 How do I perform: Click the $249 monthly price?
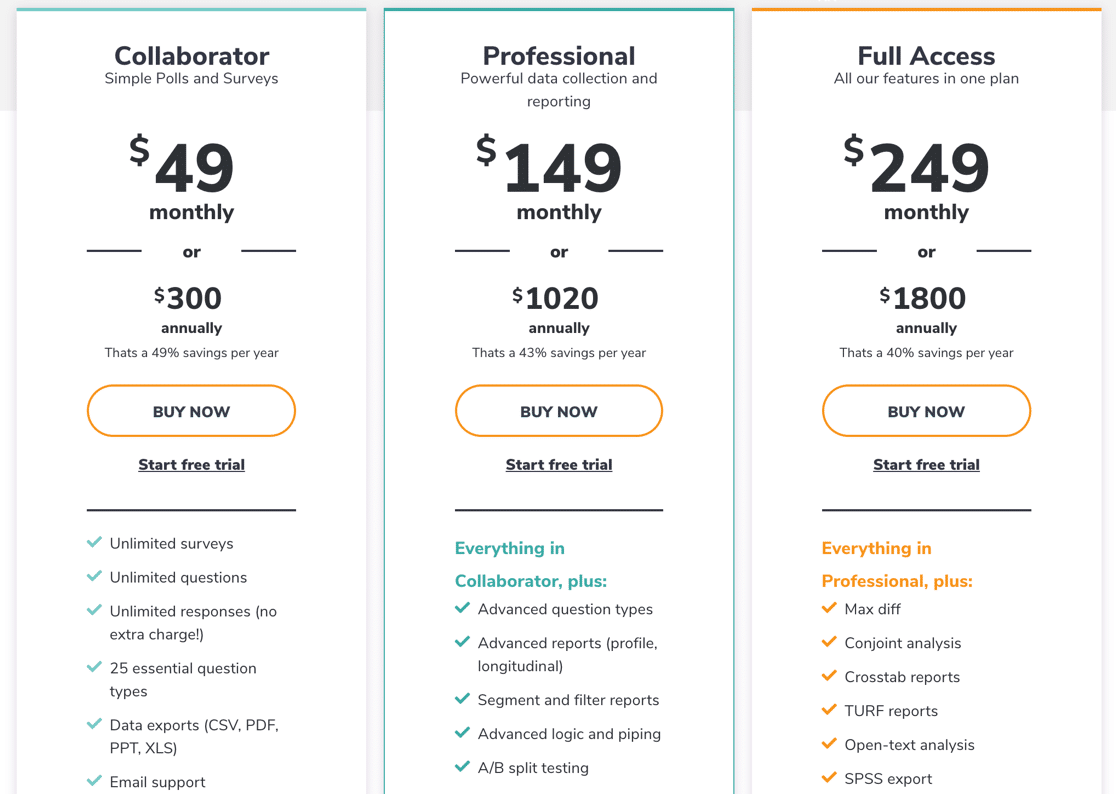[916, 166]
